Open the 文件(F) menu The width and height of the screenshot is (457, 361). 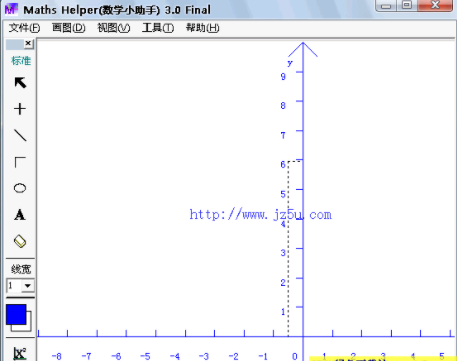24,28
